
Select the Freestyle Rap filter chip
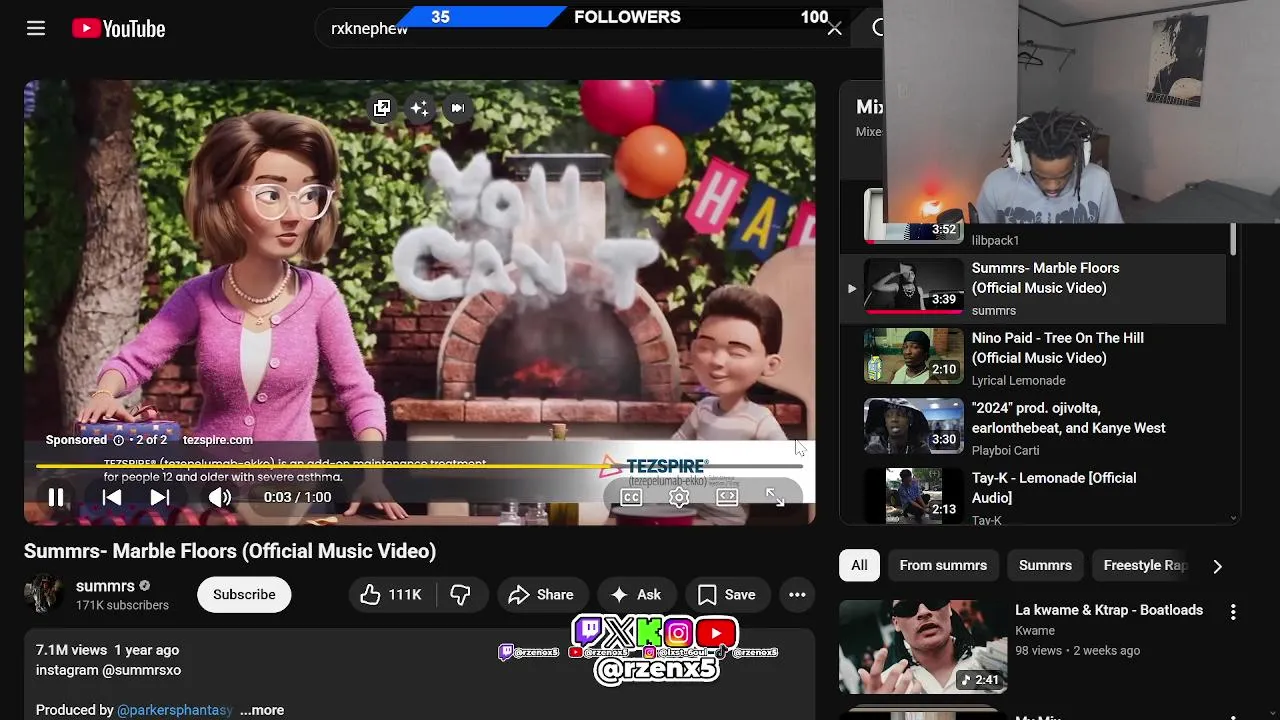(x=1144, y=565)
